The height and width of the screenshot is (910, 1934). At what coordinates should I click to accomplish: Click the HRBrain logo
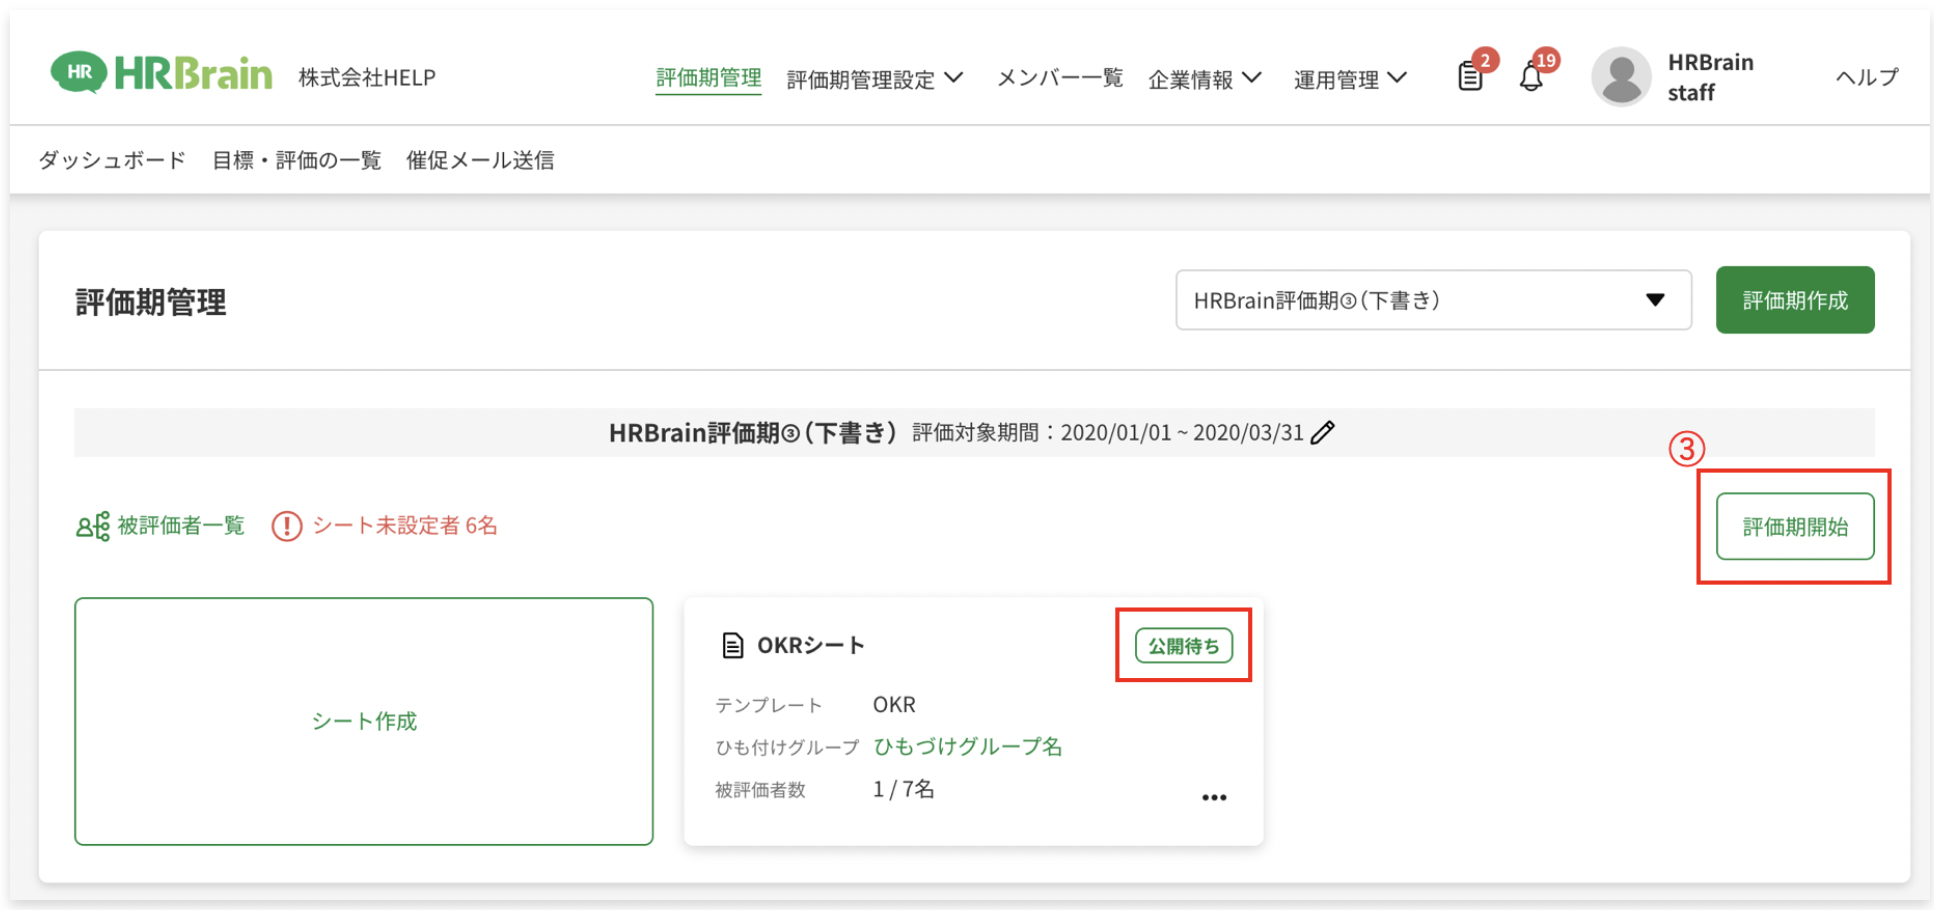(x=161, y=73)
